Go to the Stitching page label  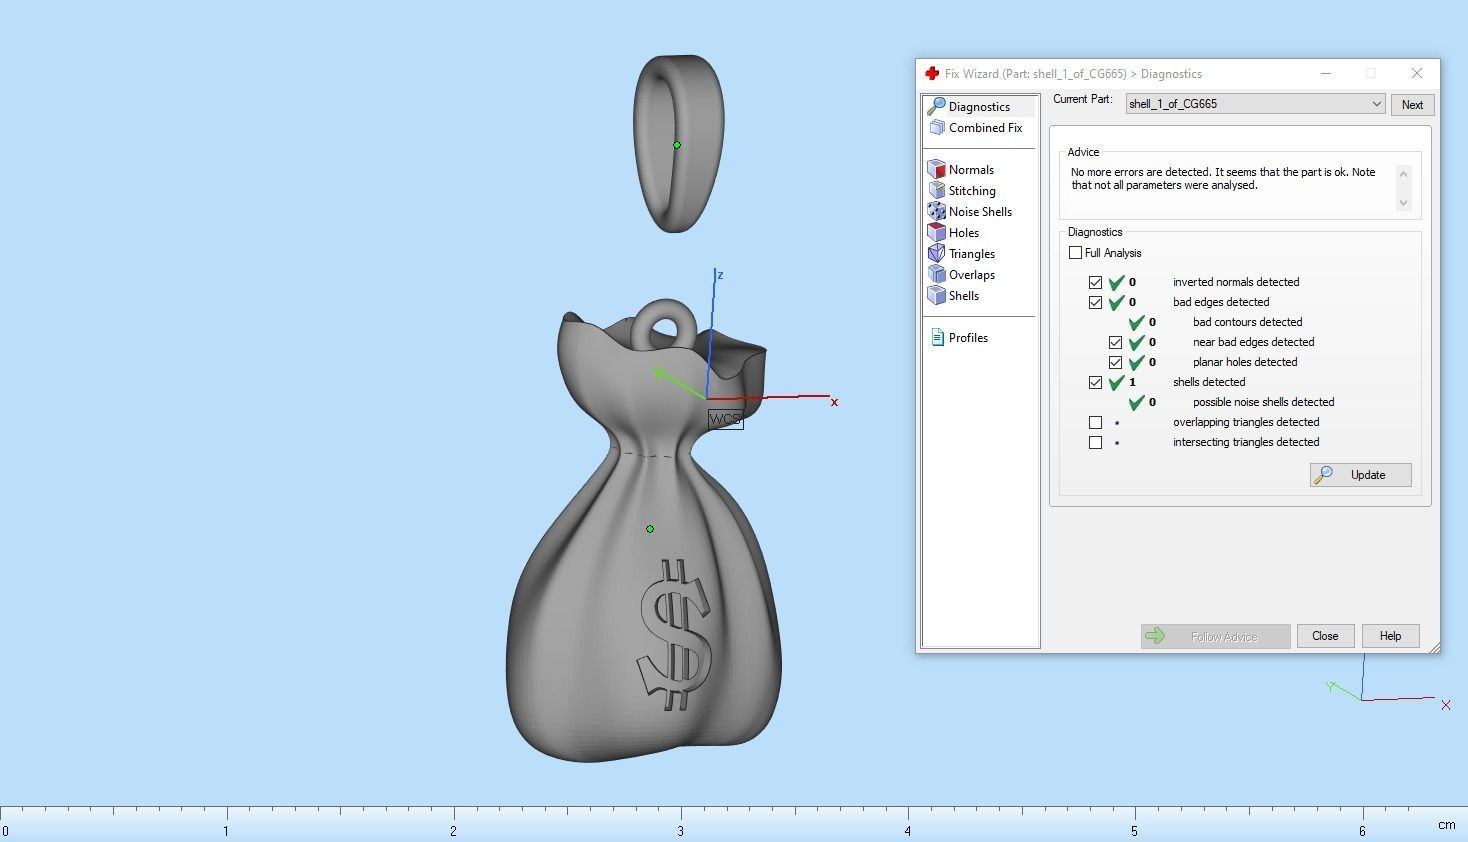[x=972, y=191]
